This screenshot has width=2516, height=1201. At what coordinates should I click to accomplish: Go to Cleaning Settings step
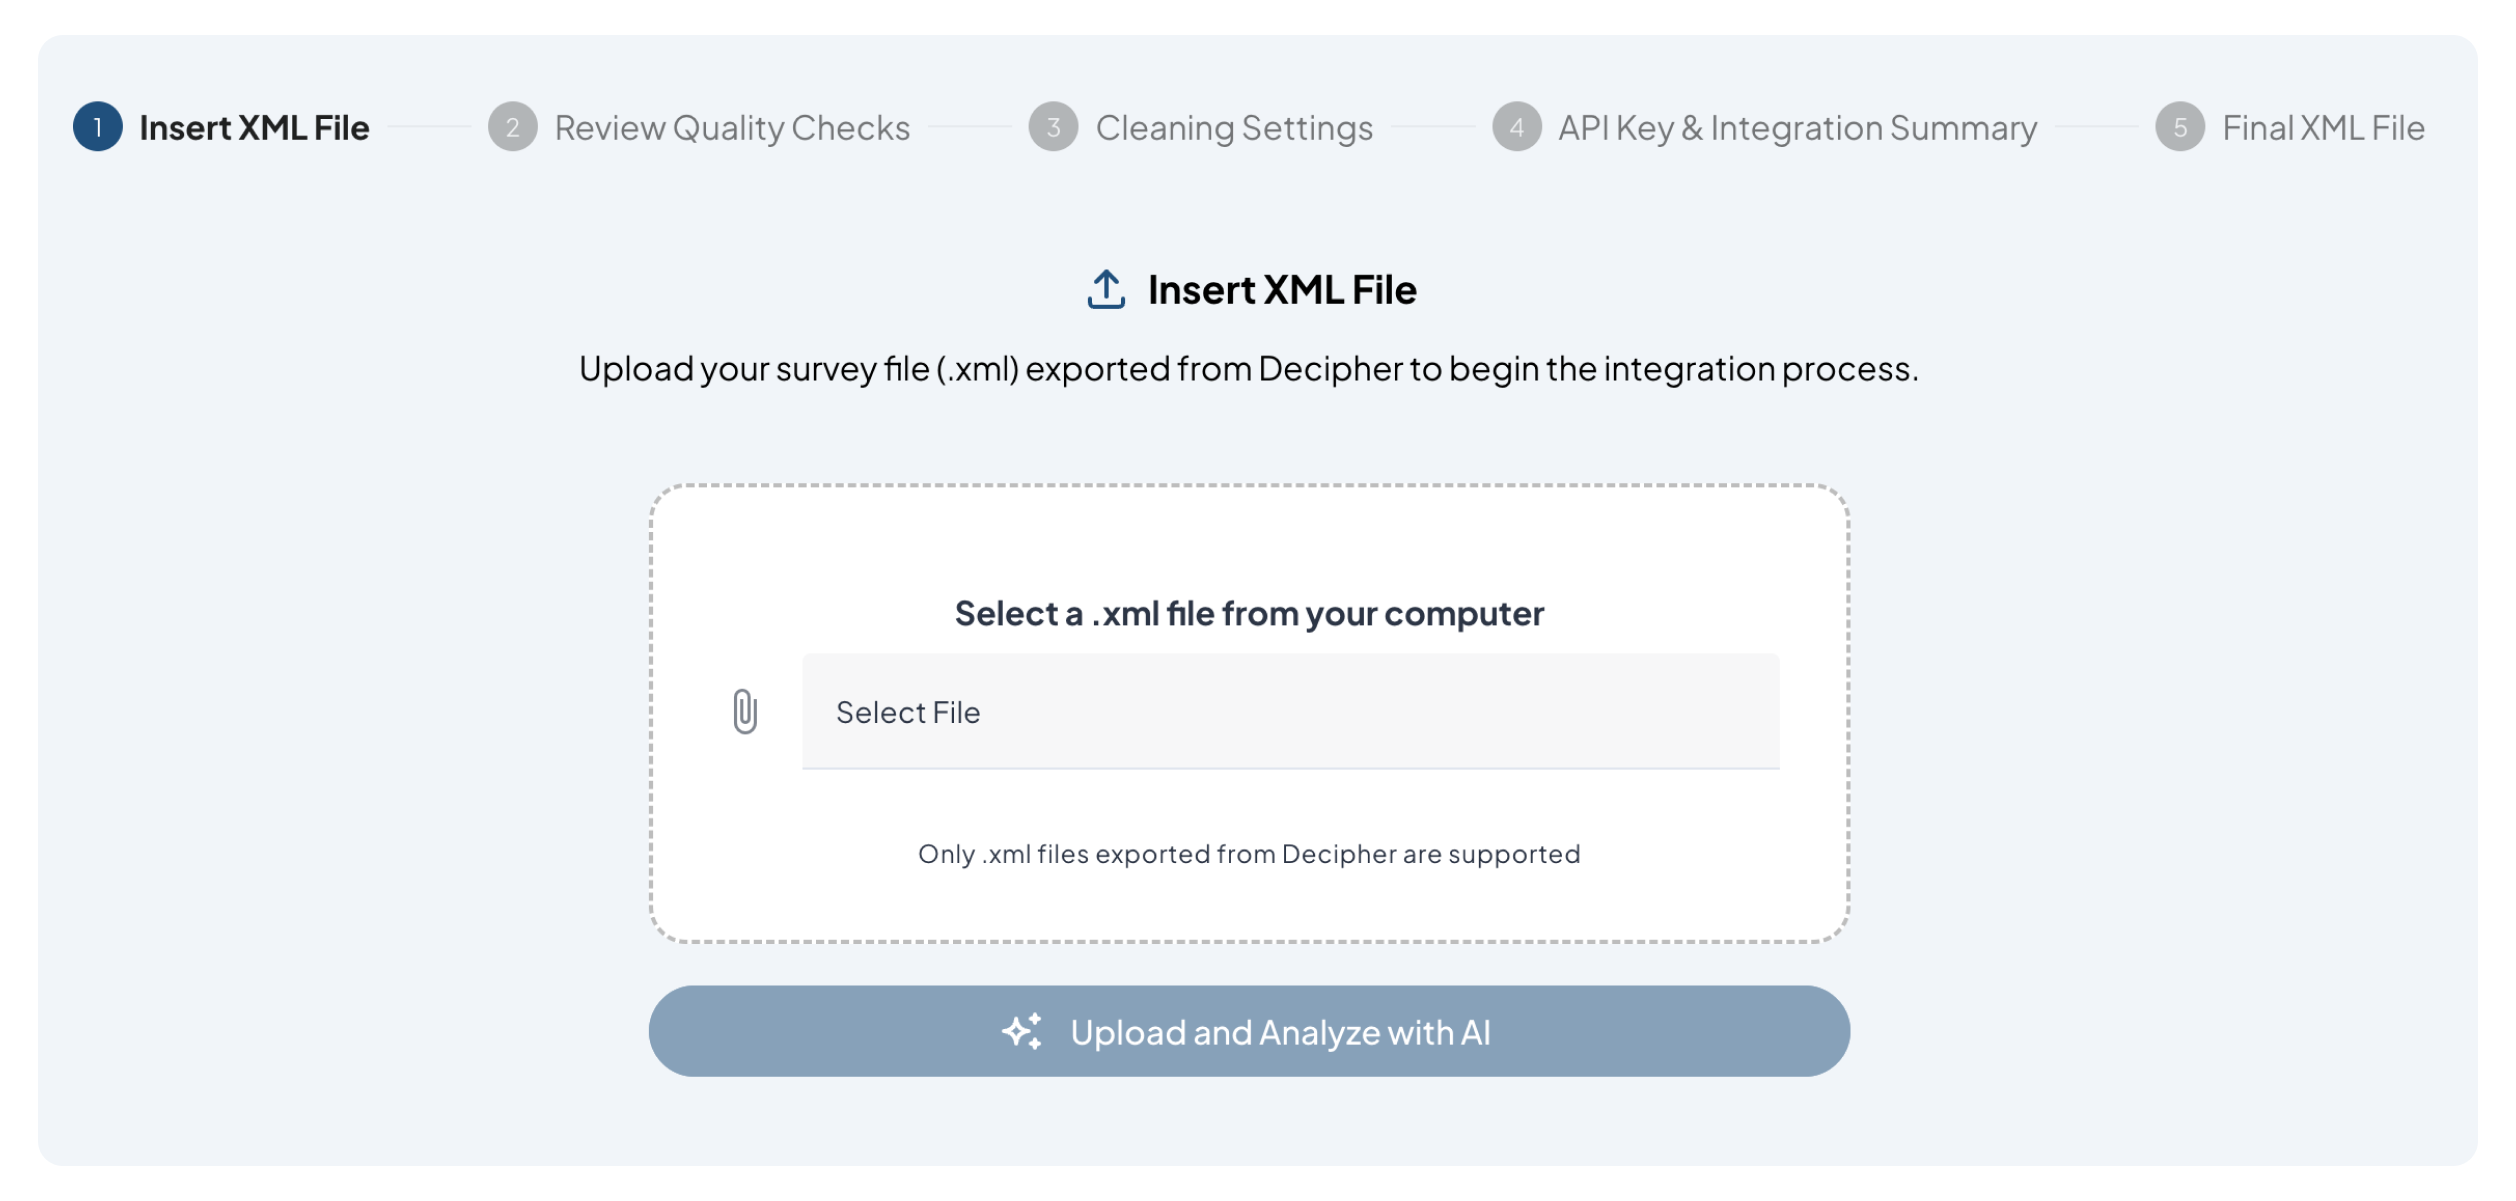click(x=1234, y=128)
